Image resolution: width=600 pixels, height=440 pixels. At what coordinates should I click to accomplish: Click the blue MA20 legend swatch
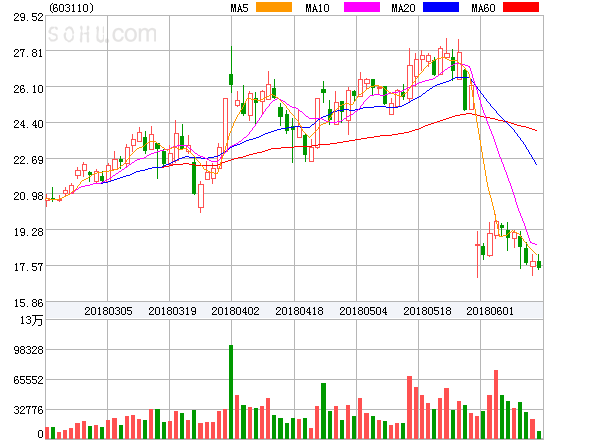click(441, 7)
